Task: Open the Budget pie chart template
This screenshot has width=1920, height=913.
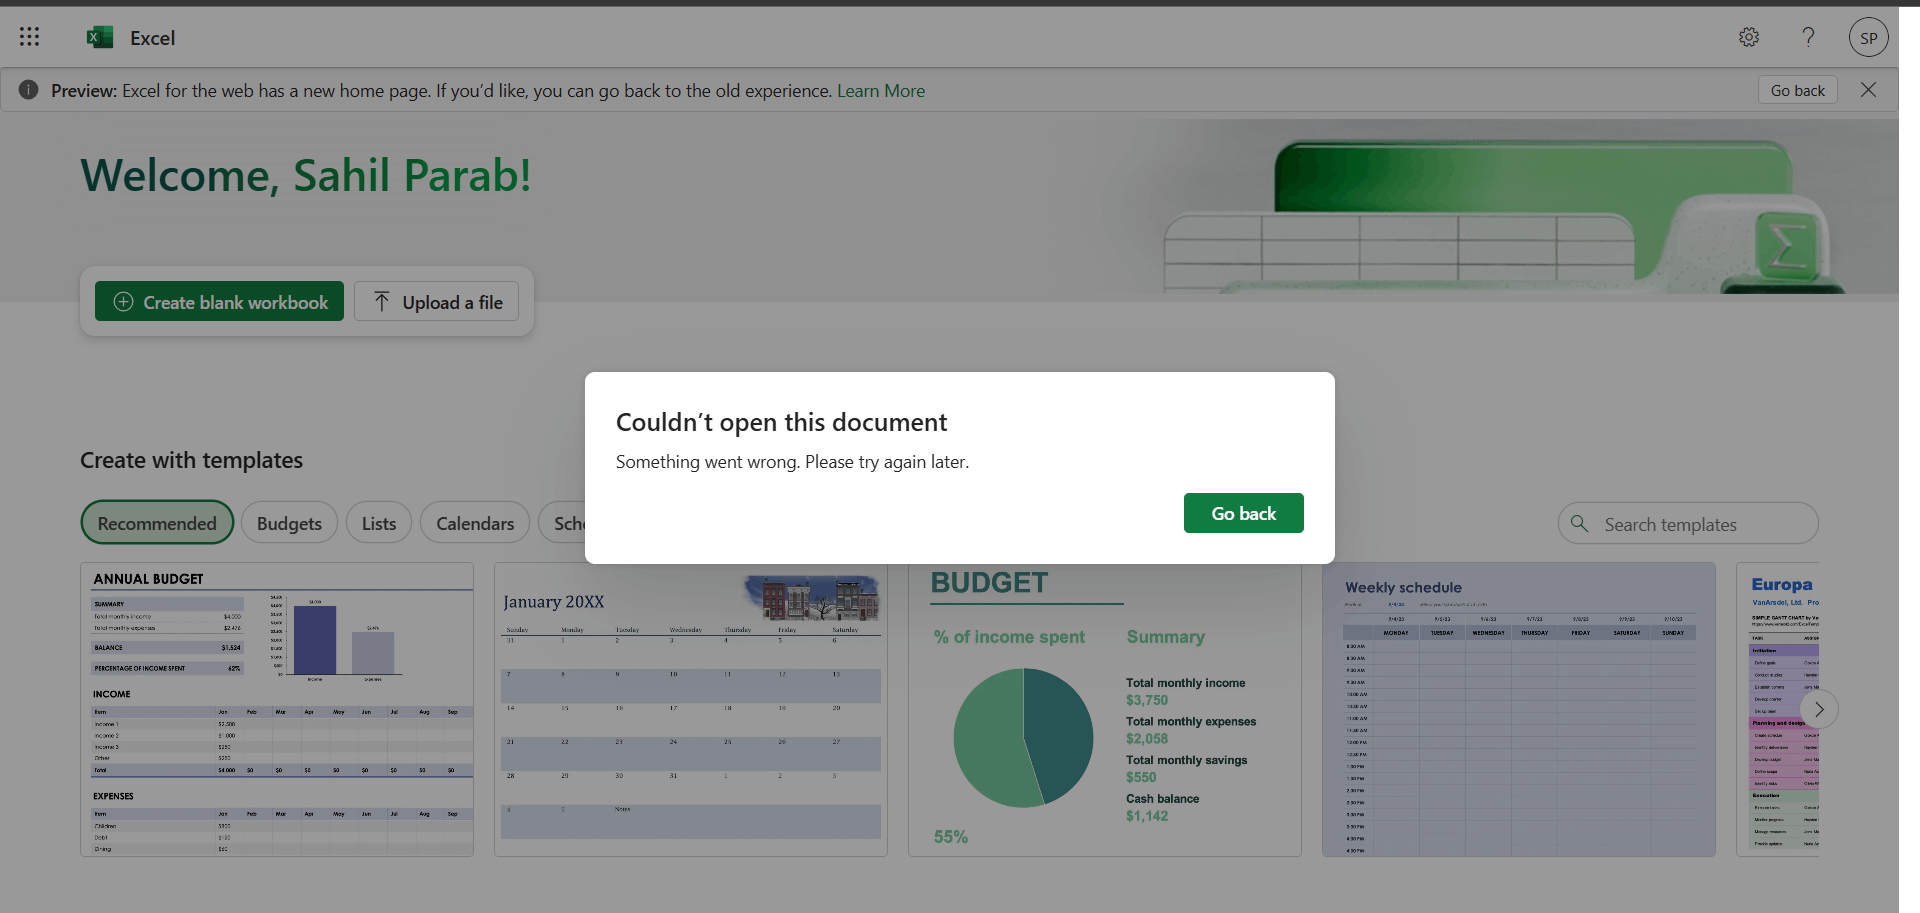Action: [1105, 709]
